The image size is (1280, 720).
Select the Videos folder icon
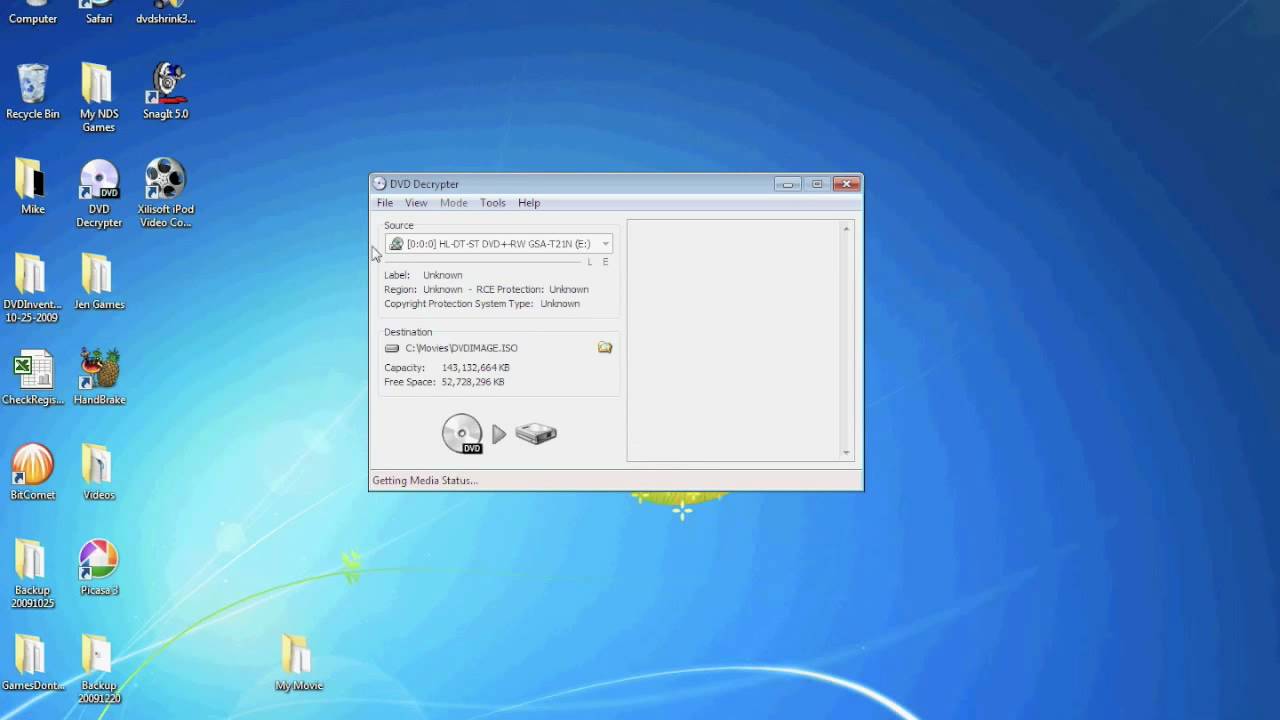pyautogui.click(x=99, y=473)
